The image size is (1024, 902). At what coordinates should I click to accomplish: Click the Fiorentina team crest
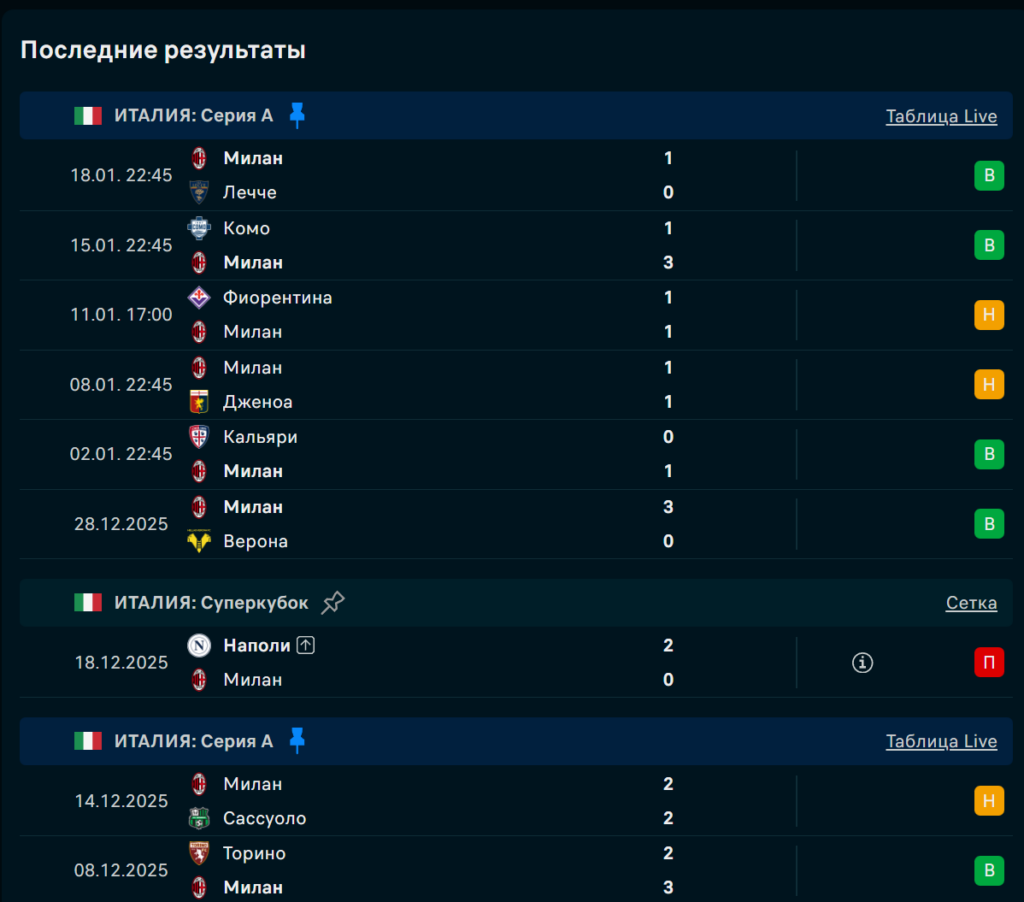coord(199,297)
